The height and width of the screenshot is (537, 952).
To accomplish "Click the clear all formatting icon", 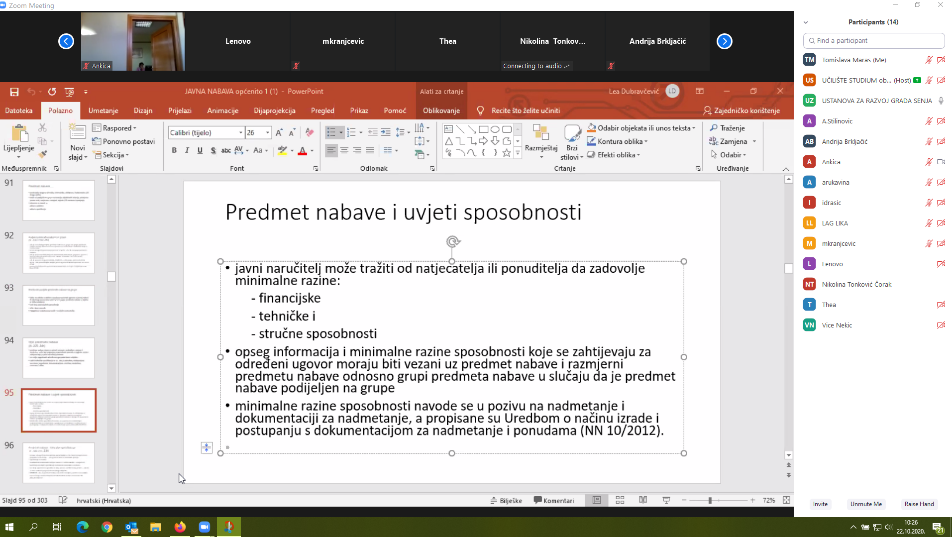I will 309,132.
